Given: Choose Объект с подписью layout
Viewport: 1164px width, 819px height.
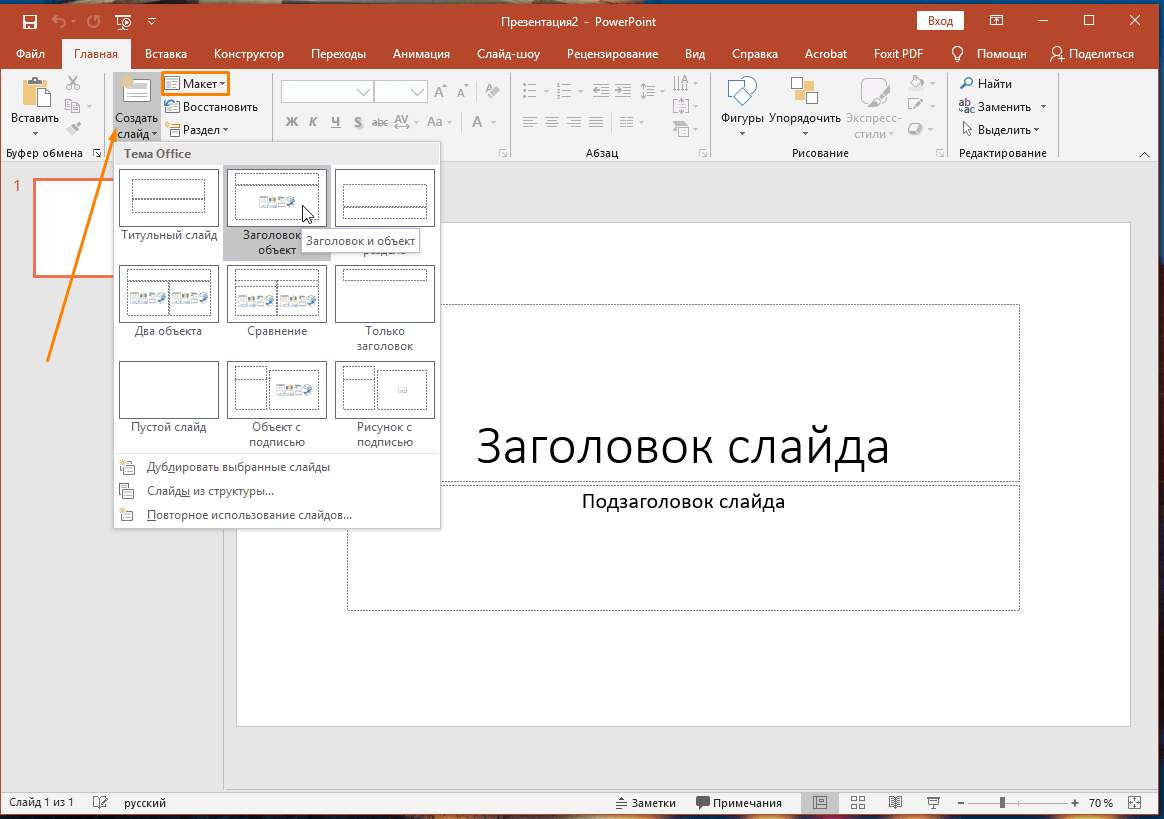Looking at the screenshot, I should (x=277, y=390).
